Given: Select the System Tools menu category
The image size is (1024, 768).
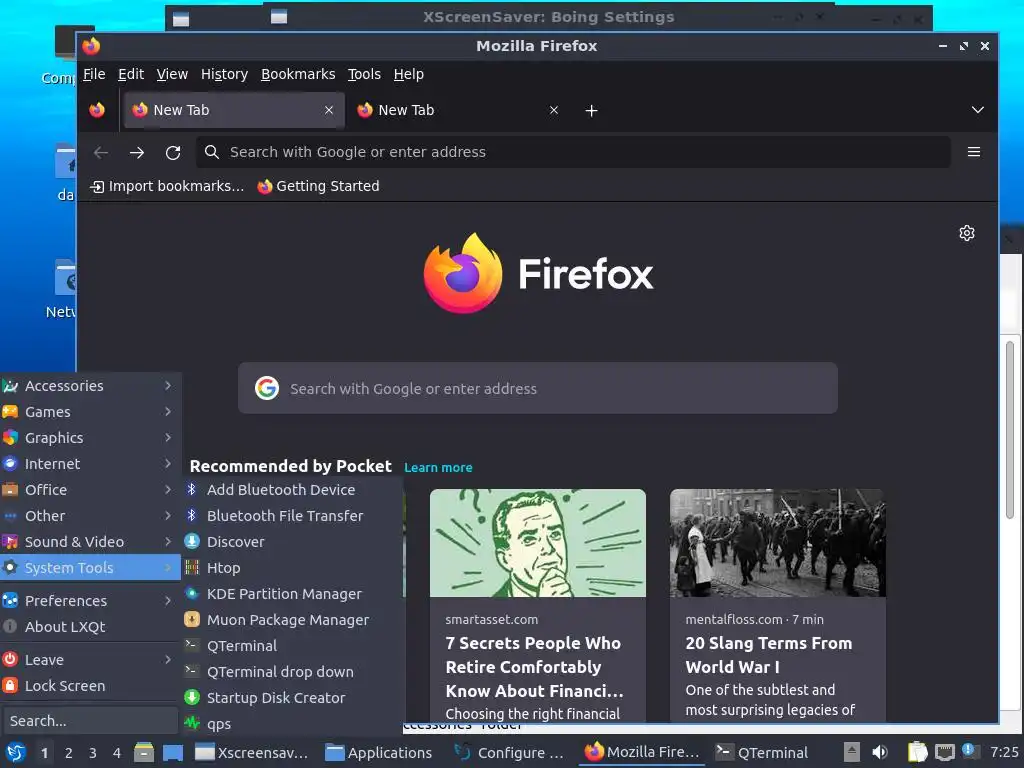Looking at the screenshot, I should click(90, 568).
